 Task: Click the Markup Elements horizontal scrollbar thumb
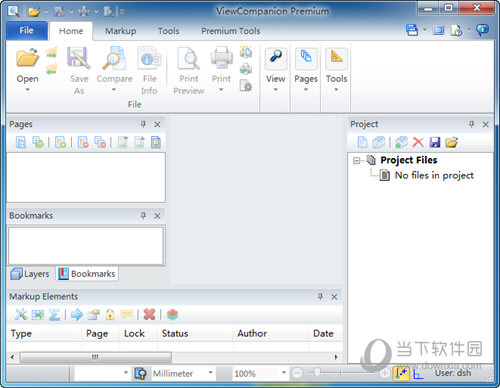tap(96, 357)
